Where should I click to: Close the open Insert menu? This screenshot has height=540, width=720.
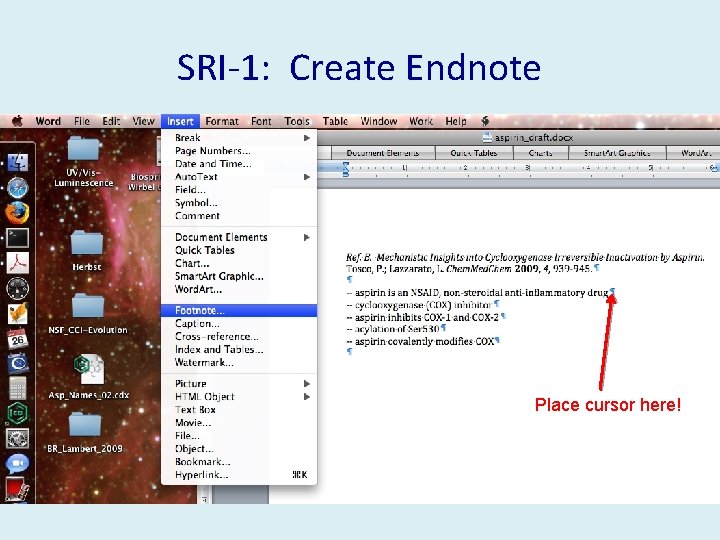pyautogui.click(x=180, y=121)
